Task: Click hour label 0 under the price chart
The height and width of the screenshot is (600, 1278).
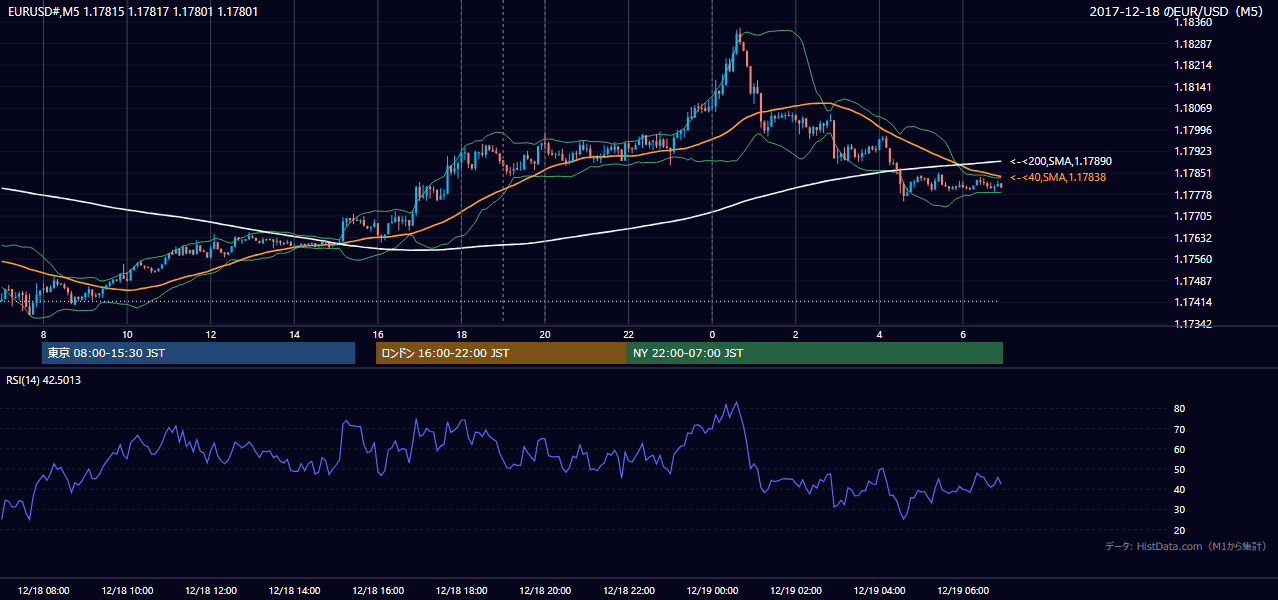Action: coord(712,334)
